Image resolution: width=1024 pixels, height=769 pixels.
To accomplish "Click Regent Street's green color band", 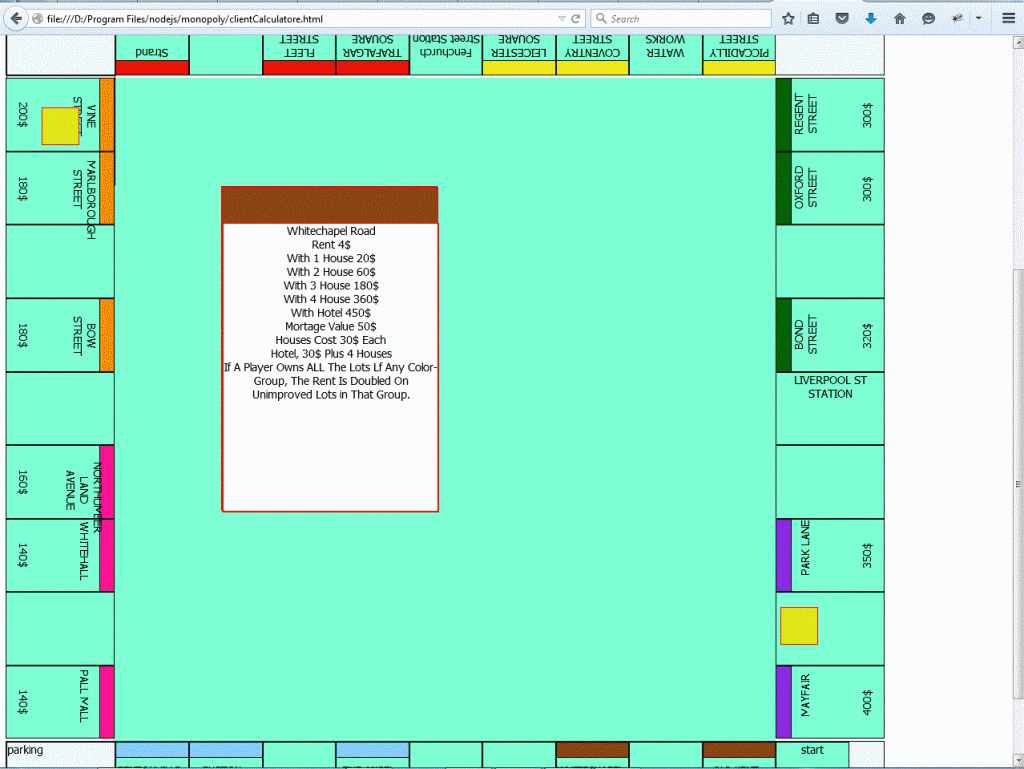I will click(x=784, y=115).
